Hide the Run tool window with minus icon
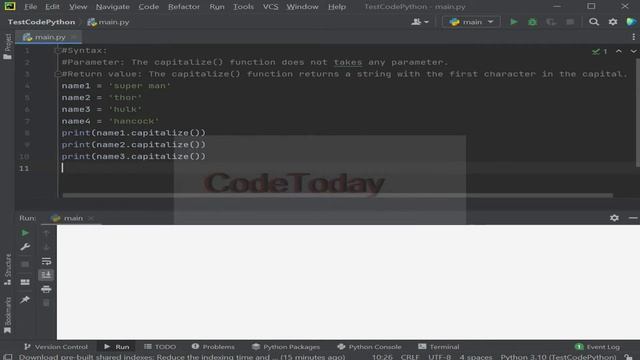This screenshot has height=360, width=640. (x=633, y=218)
